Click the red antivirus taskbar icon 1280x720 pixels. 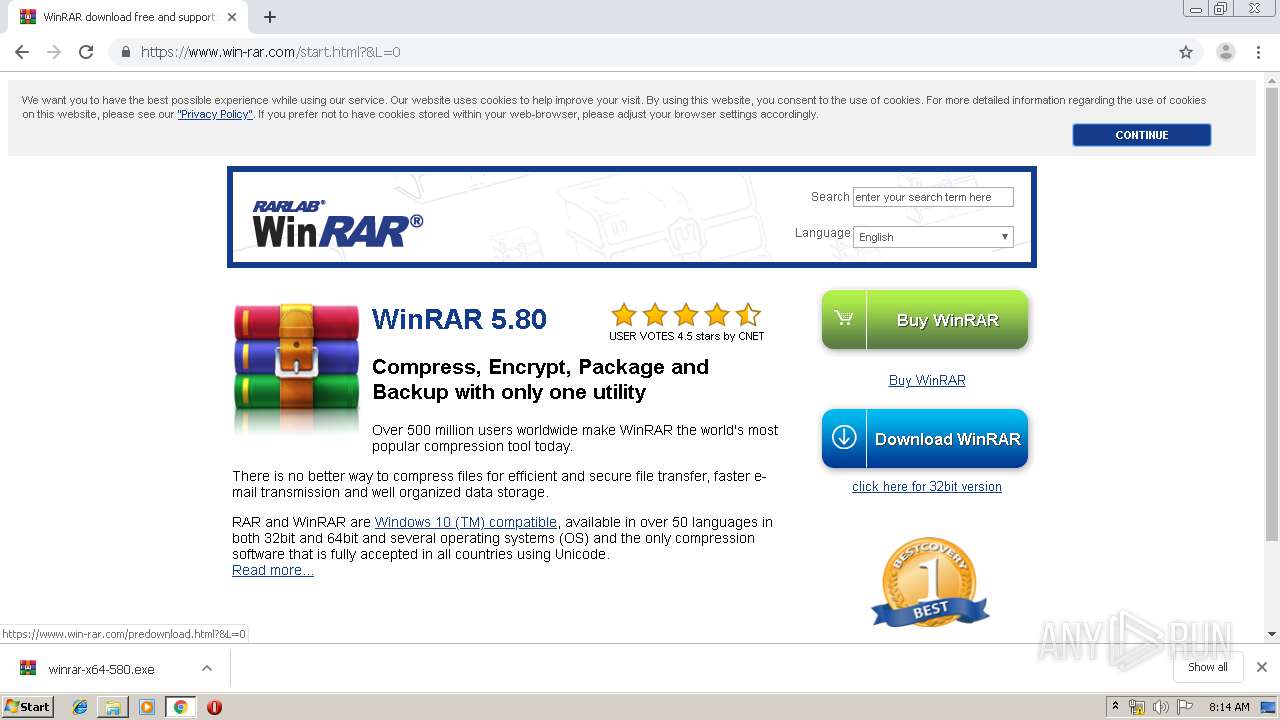pyautogui.click(x=214, y=707)
